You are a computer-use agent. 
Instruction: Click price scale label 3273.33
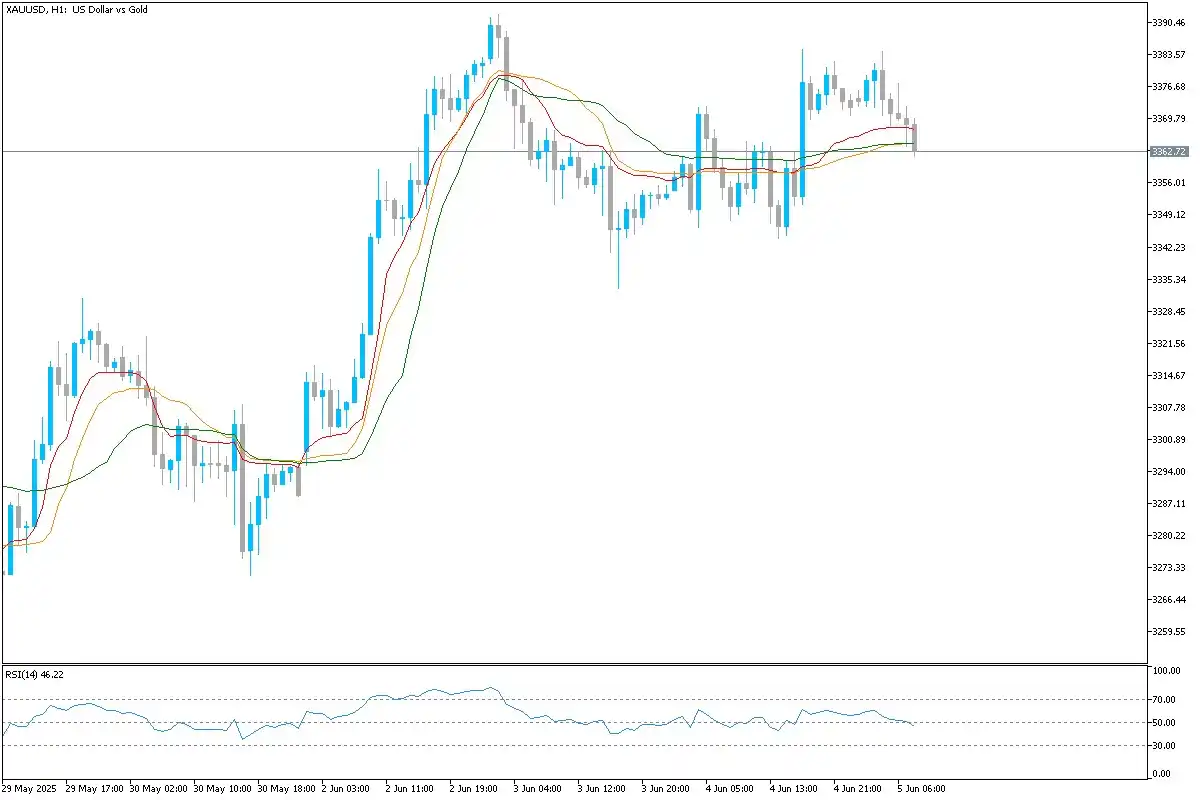1169,567
